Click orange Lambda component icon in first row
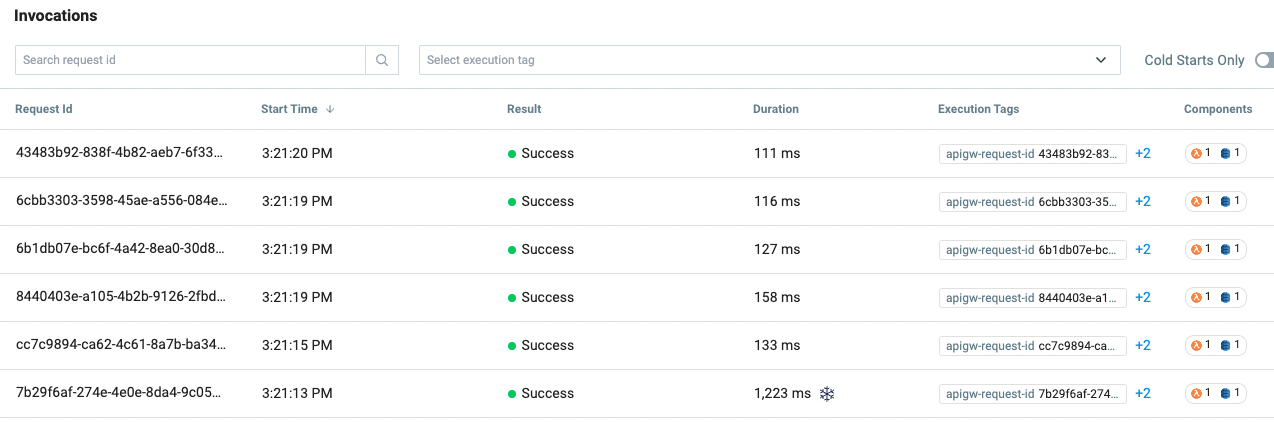The width and height of the screenshot is (1274, 424). click(x=1195, y=154)
